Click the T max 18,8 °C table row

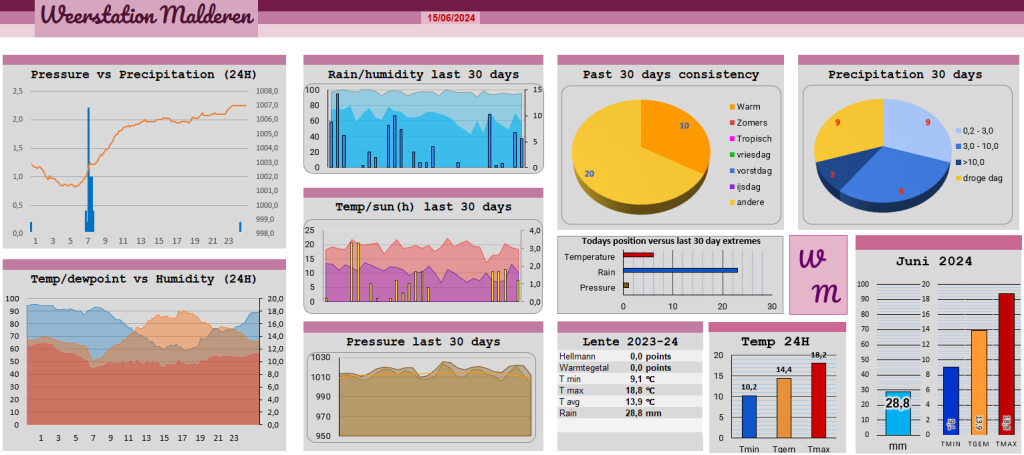629,390
